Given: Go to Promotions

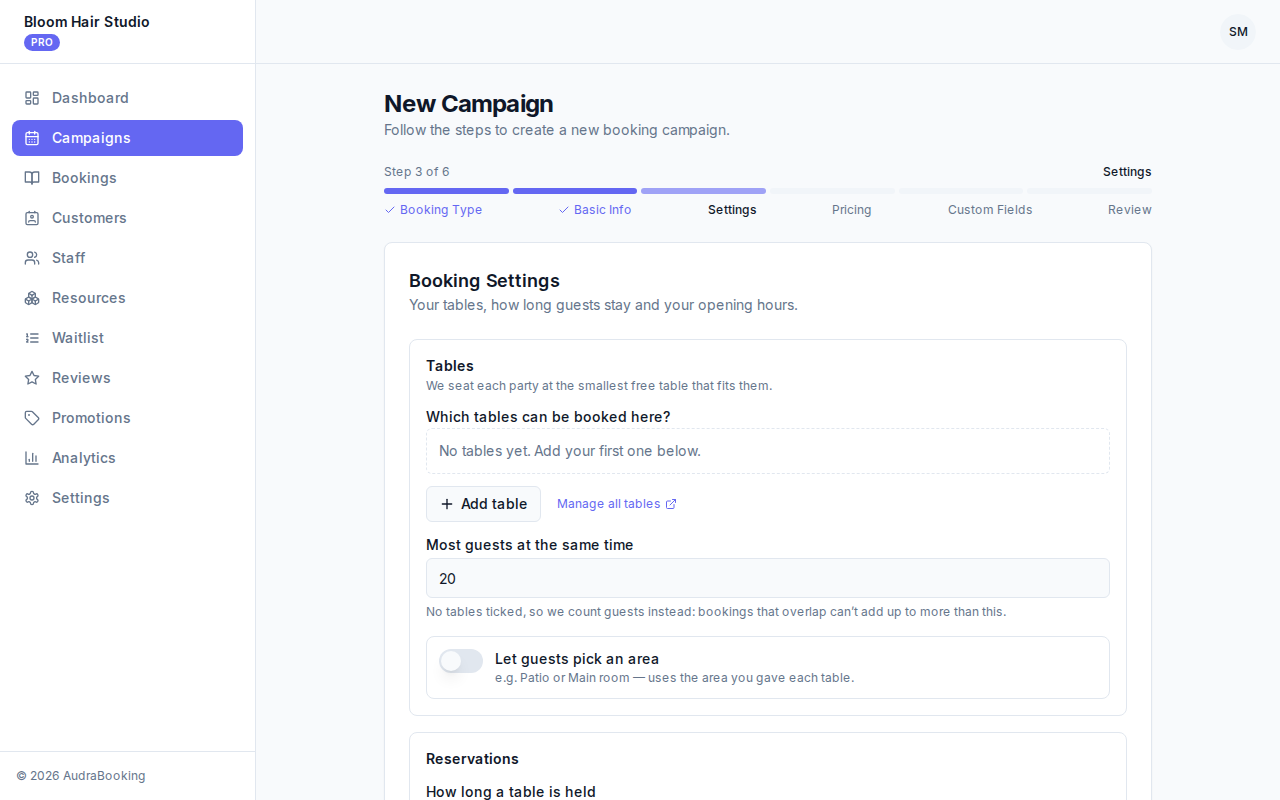Looking at the screenshot, I should (127, 418).
